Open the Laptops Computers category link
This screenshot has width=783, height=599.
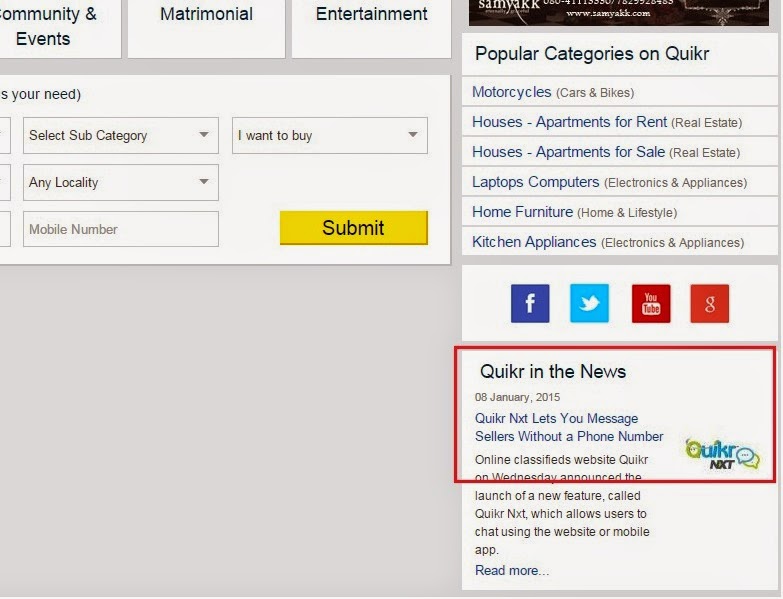(x=535, y=182)
